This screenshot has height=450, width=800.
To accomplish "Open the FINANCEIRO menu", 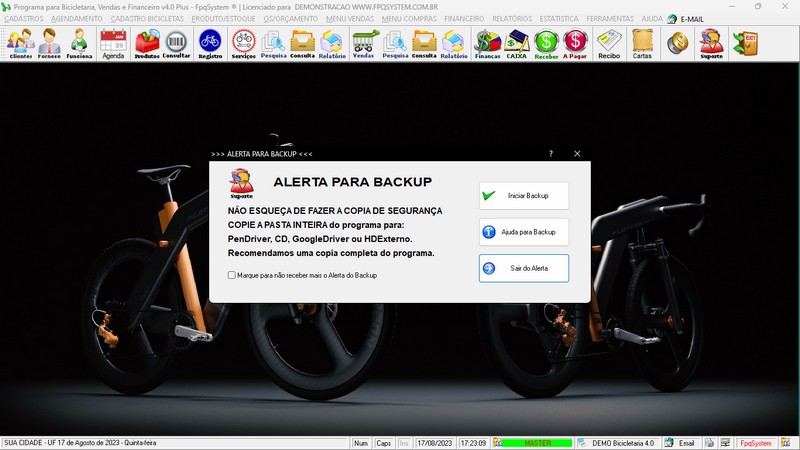I will click(464, 18).
